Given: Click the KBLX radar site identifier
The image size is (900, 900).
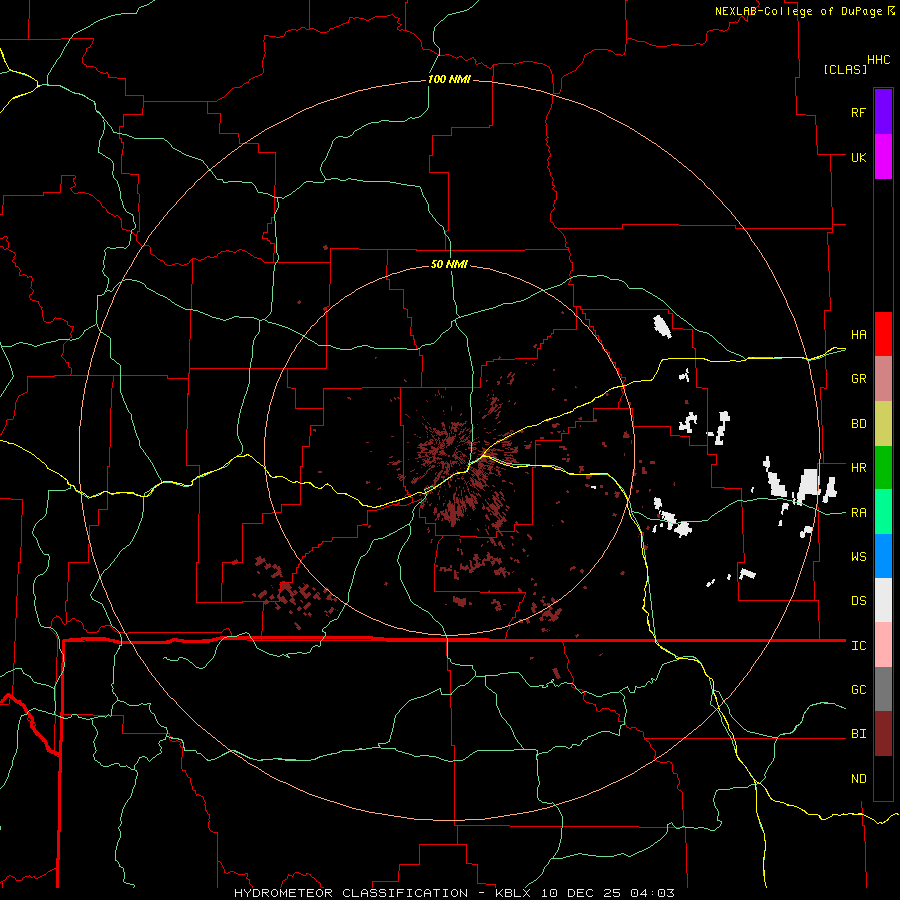Looking at the screenshot, I should point(513,893).
